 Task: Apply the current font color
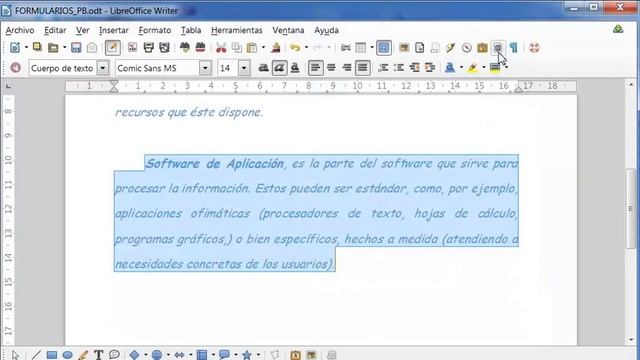pos(450,68)
